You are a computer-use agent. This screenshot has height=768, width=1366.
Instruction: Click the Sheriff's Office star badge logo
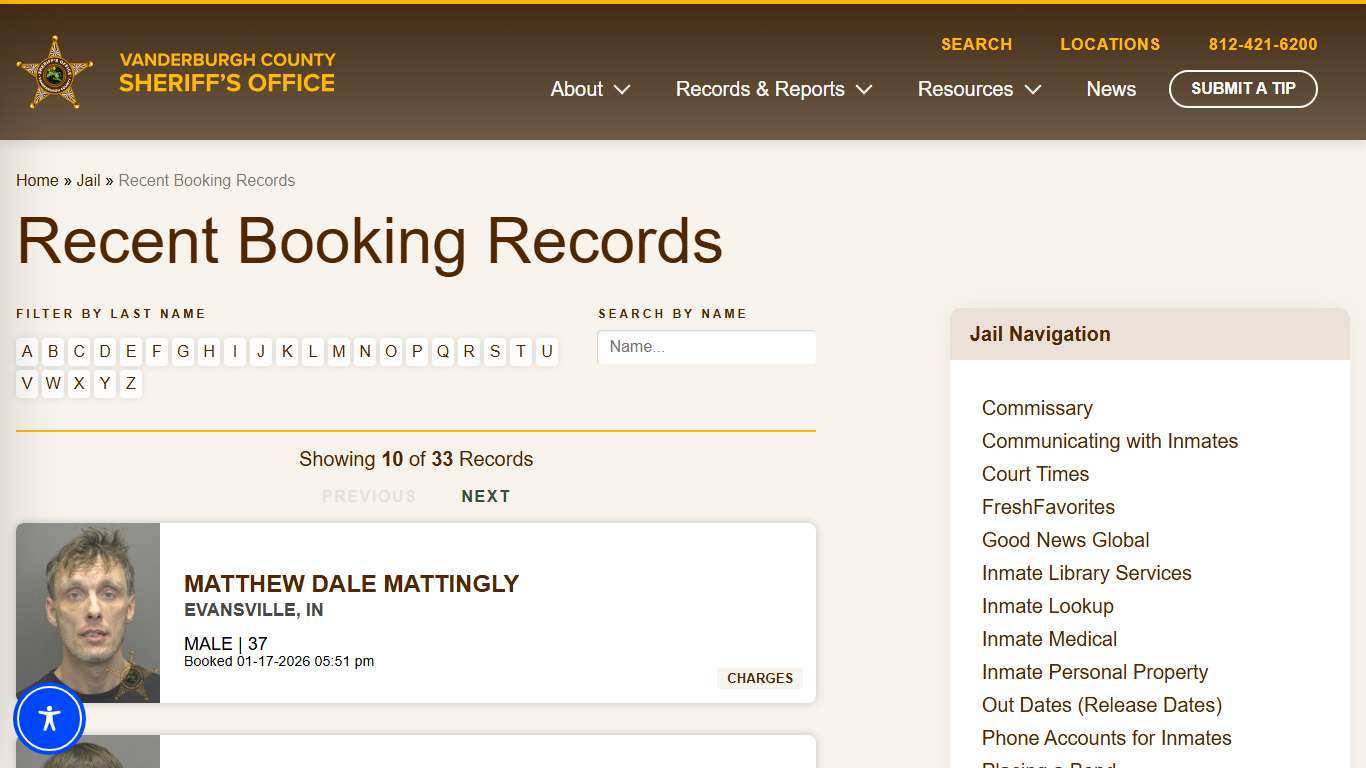(x=54, y=72)
